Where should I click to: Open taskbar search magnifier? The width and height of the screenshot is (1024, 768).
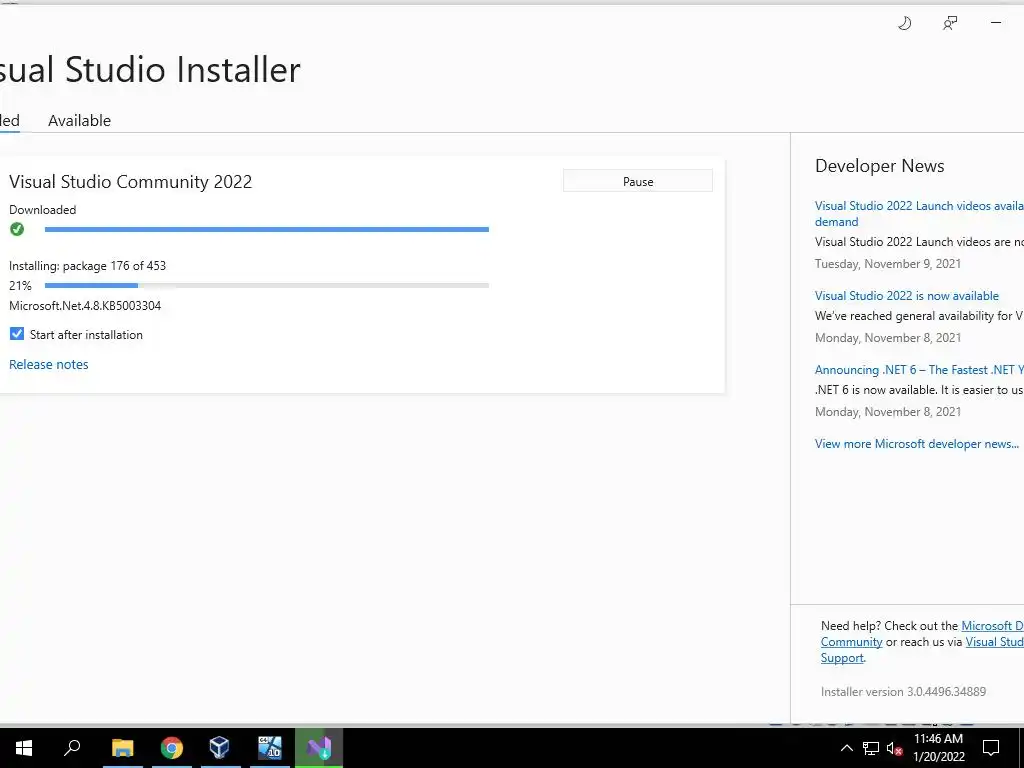click(x=72, y=748)
